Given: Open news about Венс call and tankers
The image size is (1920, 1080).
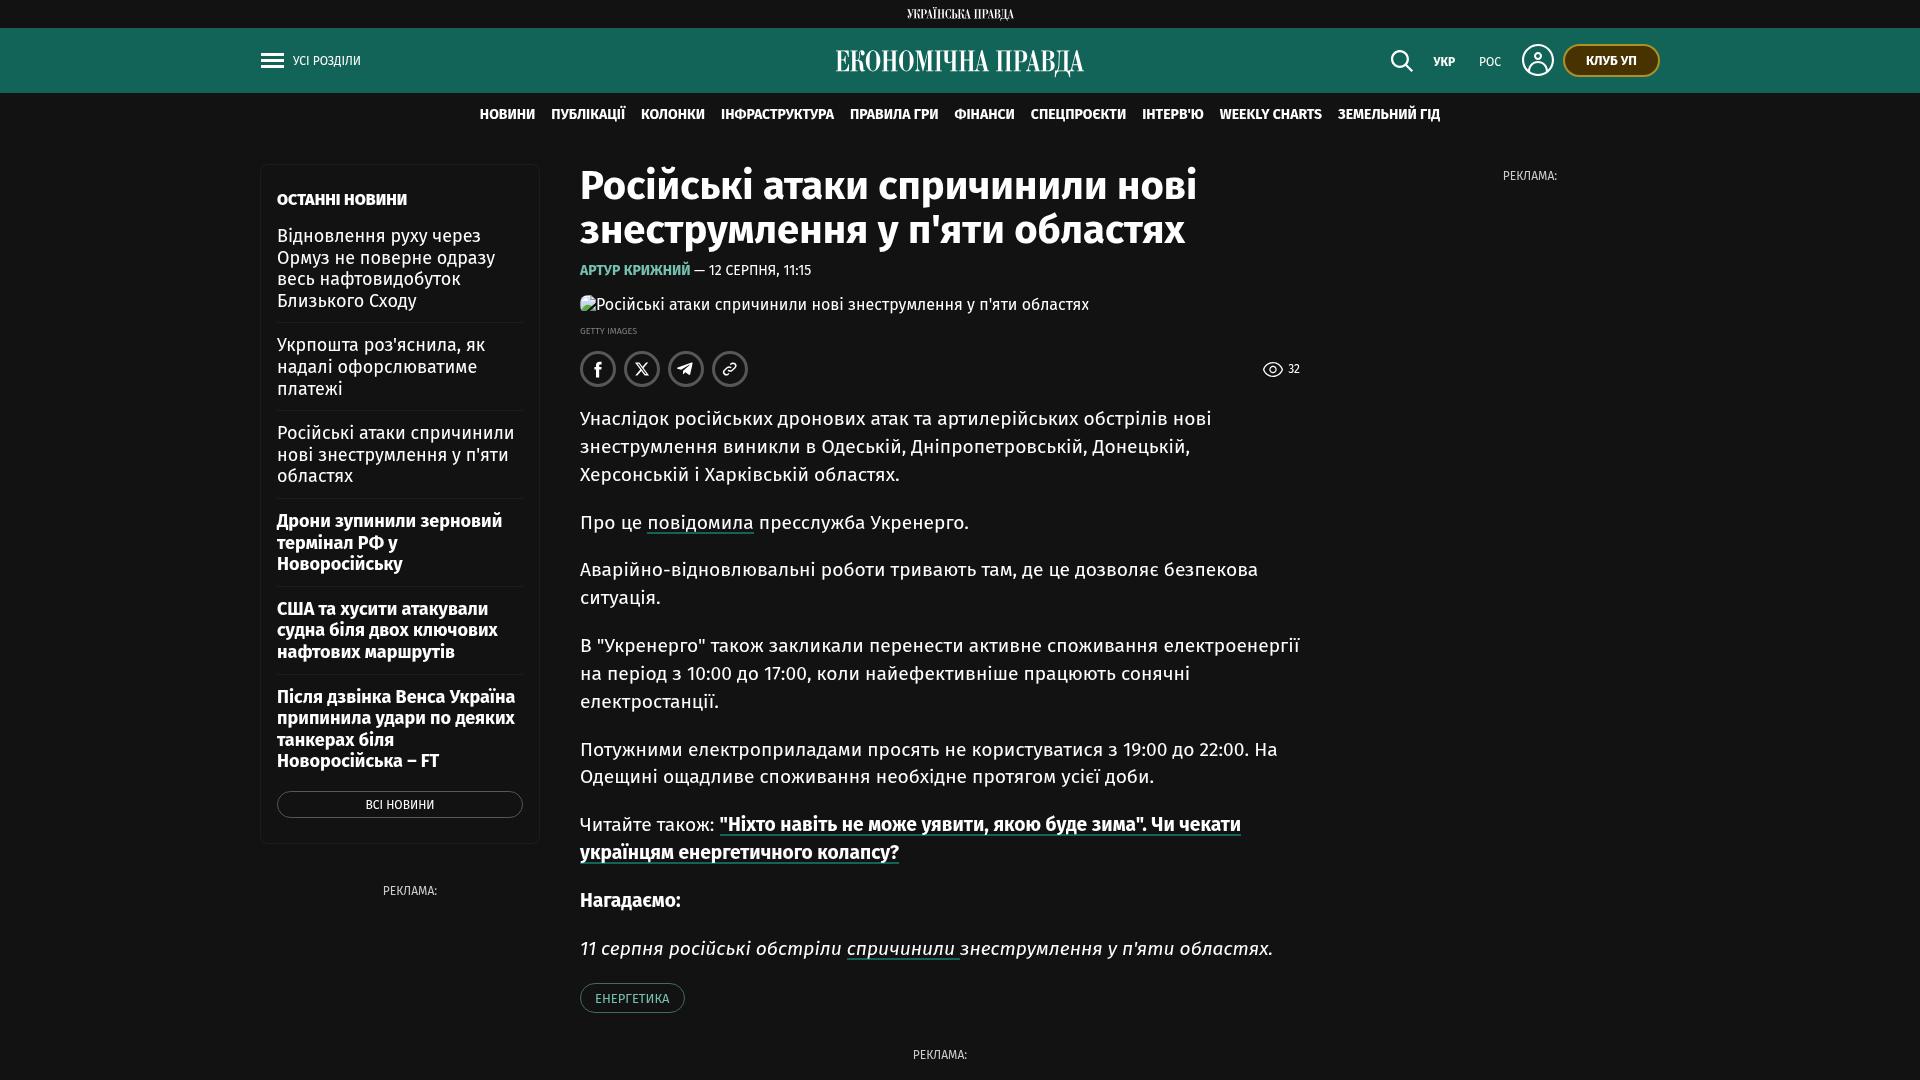Looking at the screenshot, I should coord(396,729).
